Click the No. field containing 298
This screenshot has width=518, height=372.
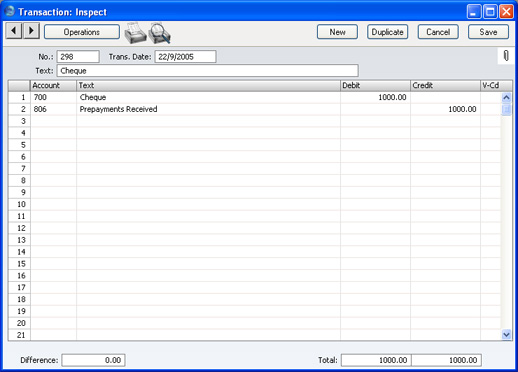(78, 57)
